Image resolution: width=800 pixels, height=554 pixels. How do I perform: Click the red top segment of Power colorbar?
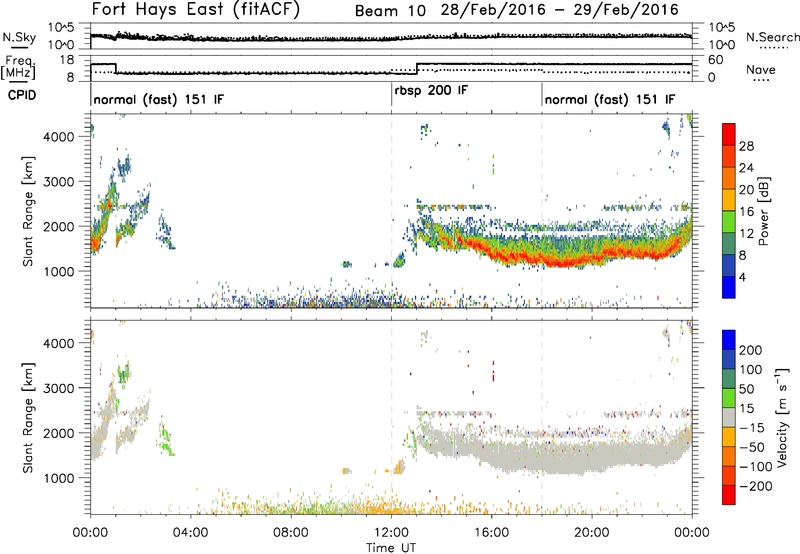point(729,134)
